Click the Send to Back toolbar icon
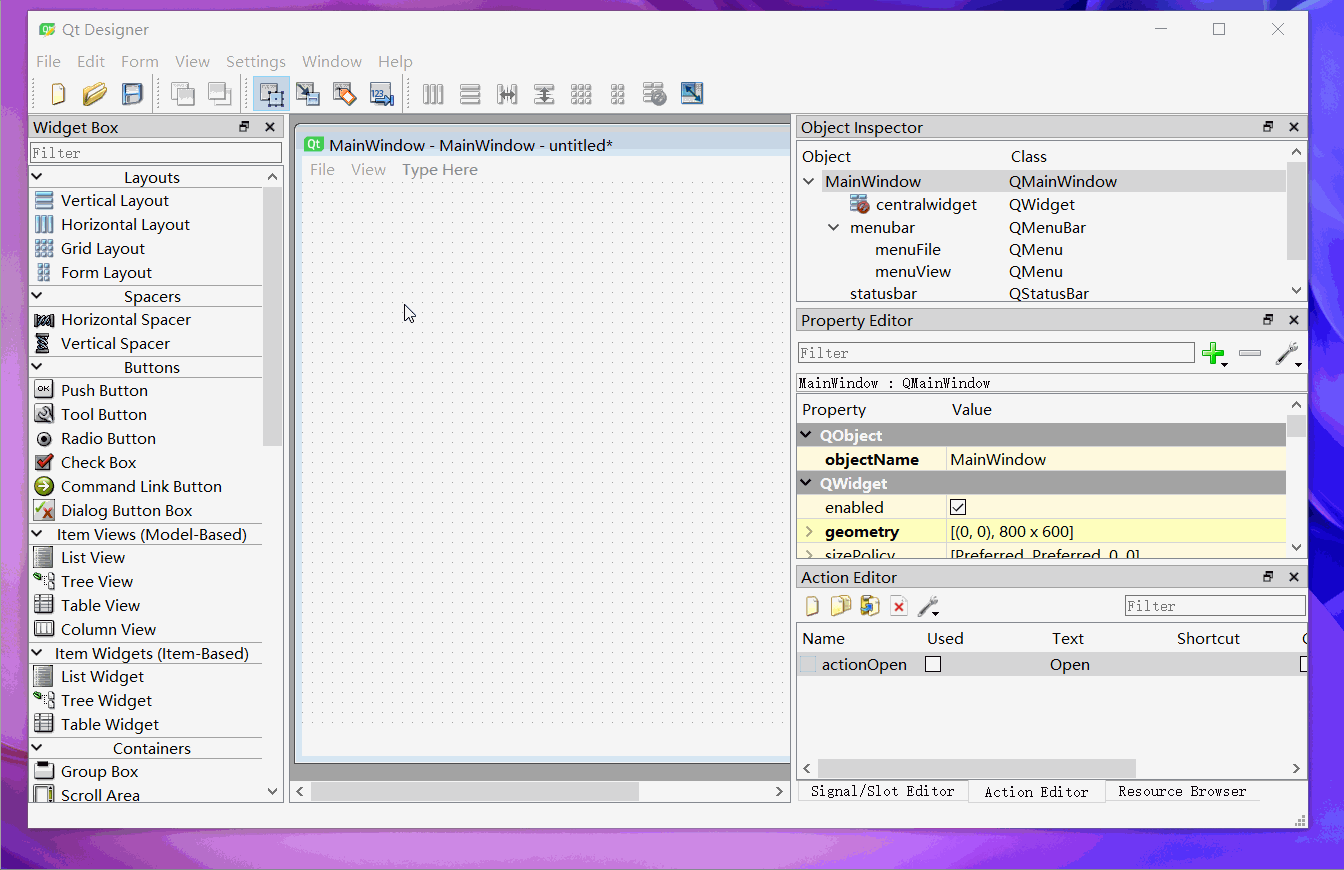Viewport: 1344px width, 870px height. pyautogui.click(x=183, y=94)
